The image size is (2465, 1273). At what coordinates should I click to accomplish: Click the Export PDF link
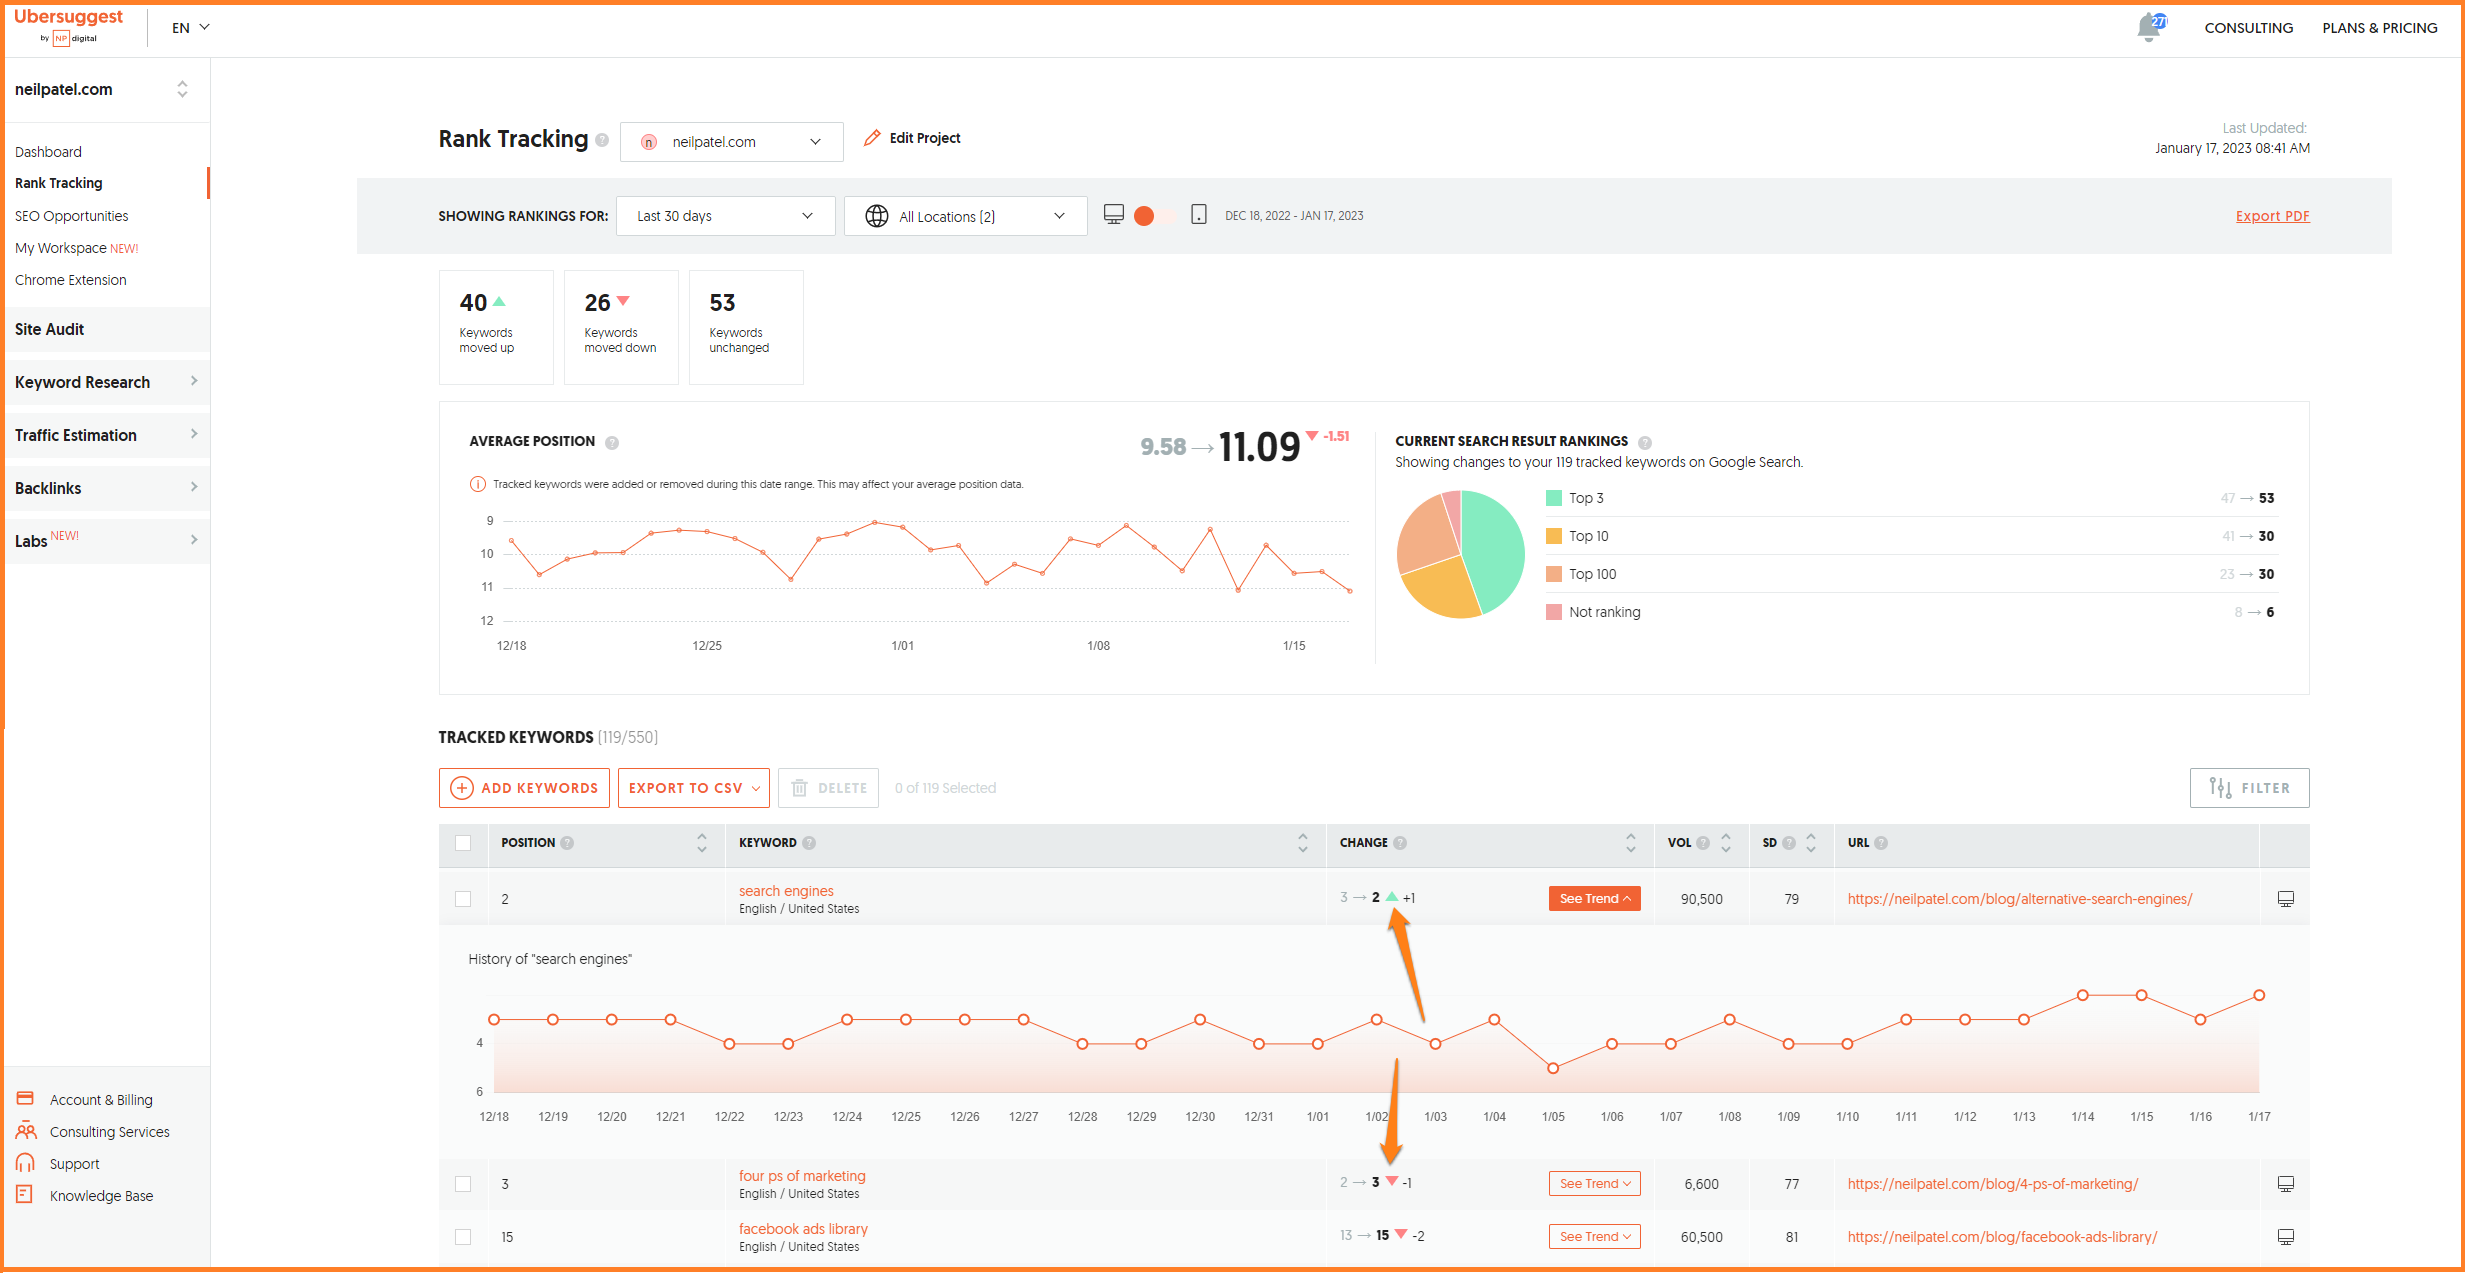[x=2272, y=216]
